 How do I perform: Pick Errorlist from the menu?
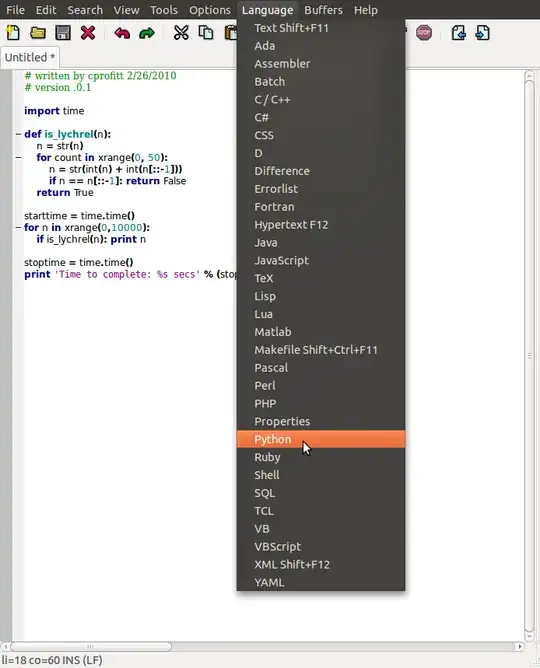click(x=321, y=189)
